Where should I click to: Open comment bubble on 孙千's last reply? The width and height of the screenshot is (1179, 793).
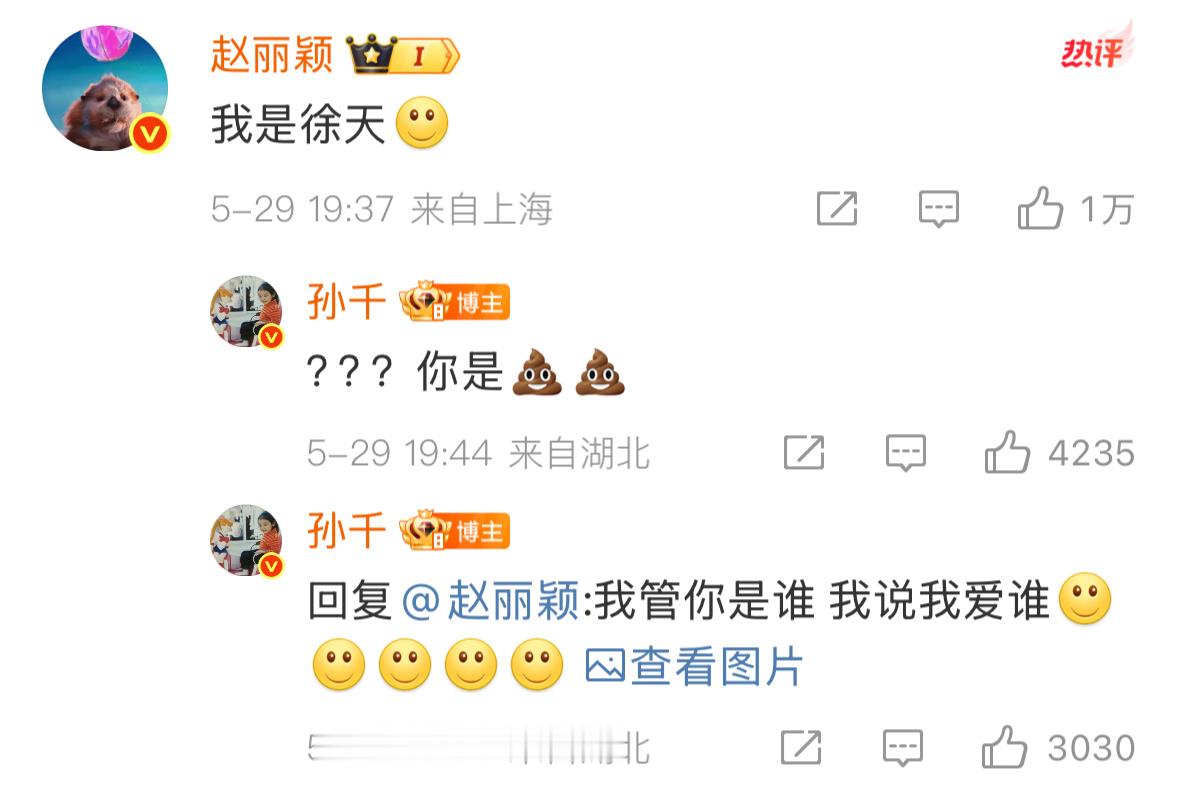(902, 748)
